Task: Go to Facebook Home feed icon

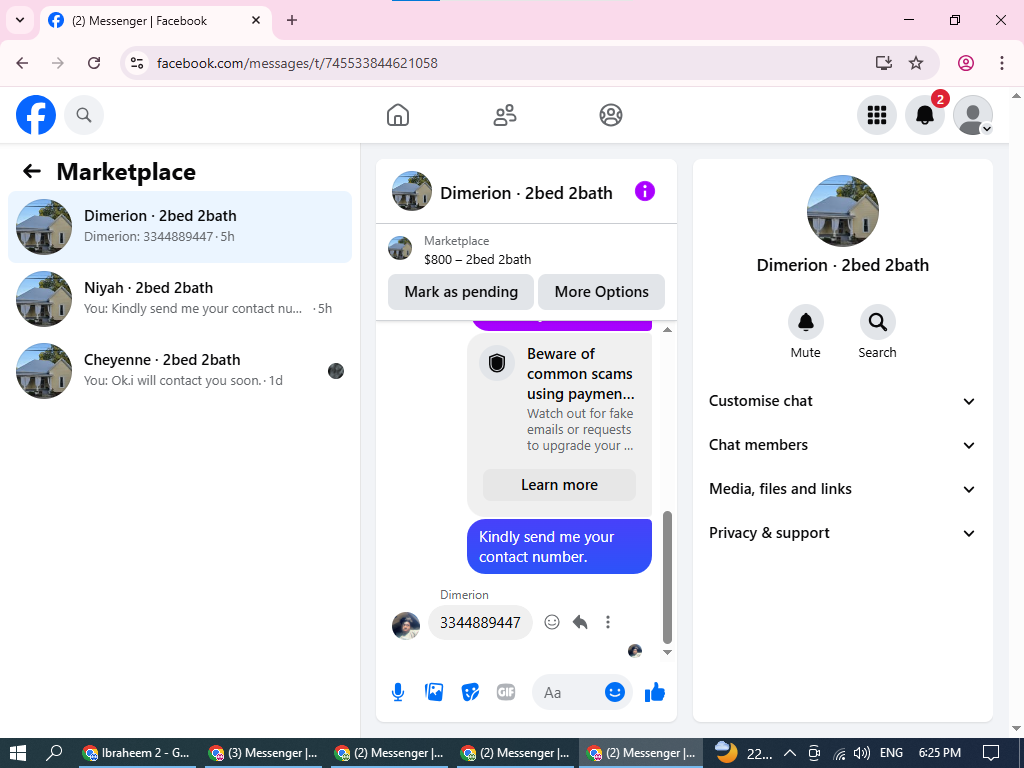Action: (x=398, y=115)
